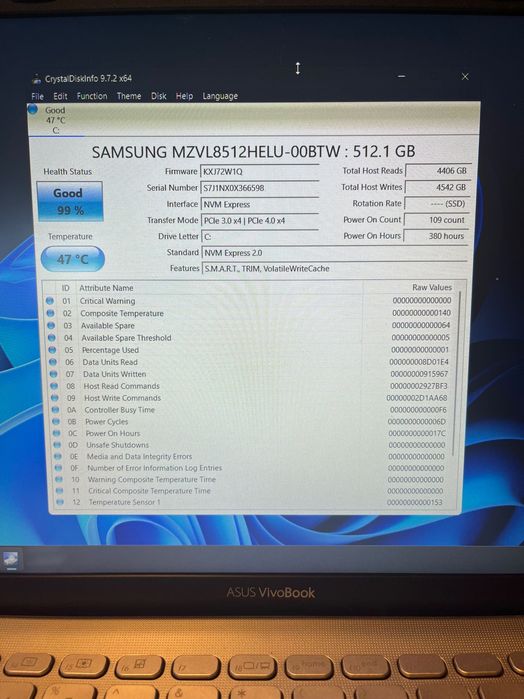Click the status icon for Composite Temperature
The image size is (524, 699).
pyautogui.click(x=50, y=313)
